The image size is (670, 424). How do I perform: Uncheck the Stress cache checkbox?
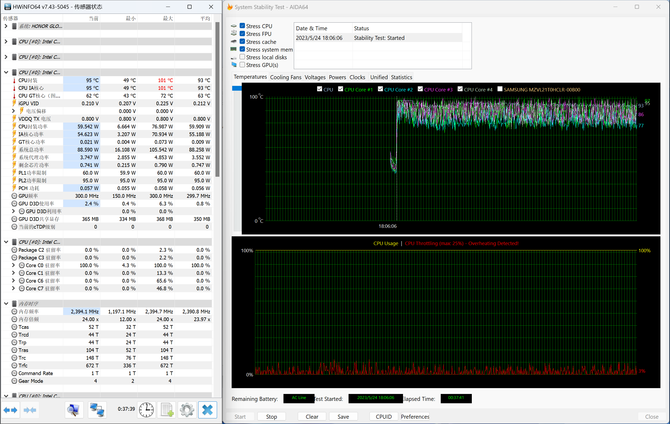pyautogui.click(x=242, y=41)
